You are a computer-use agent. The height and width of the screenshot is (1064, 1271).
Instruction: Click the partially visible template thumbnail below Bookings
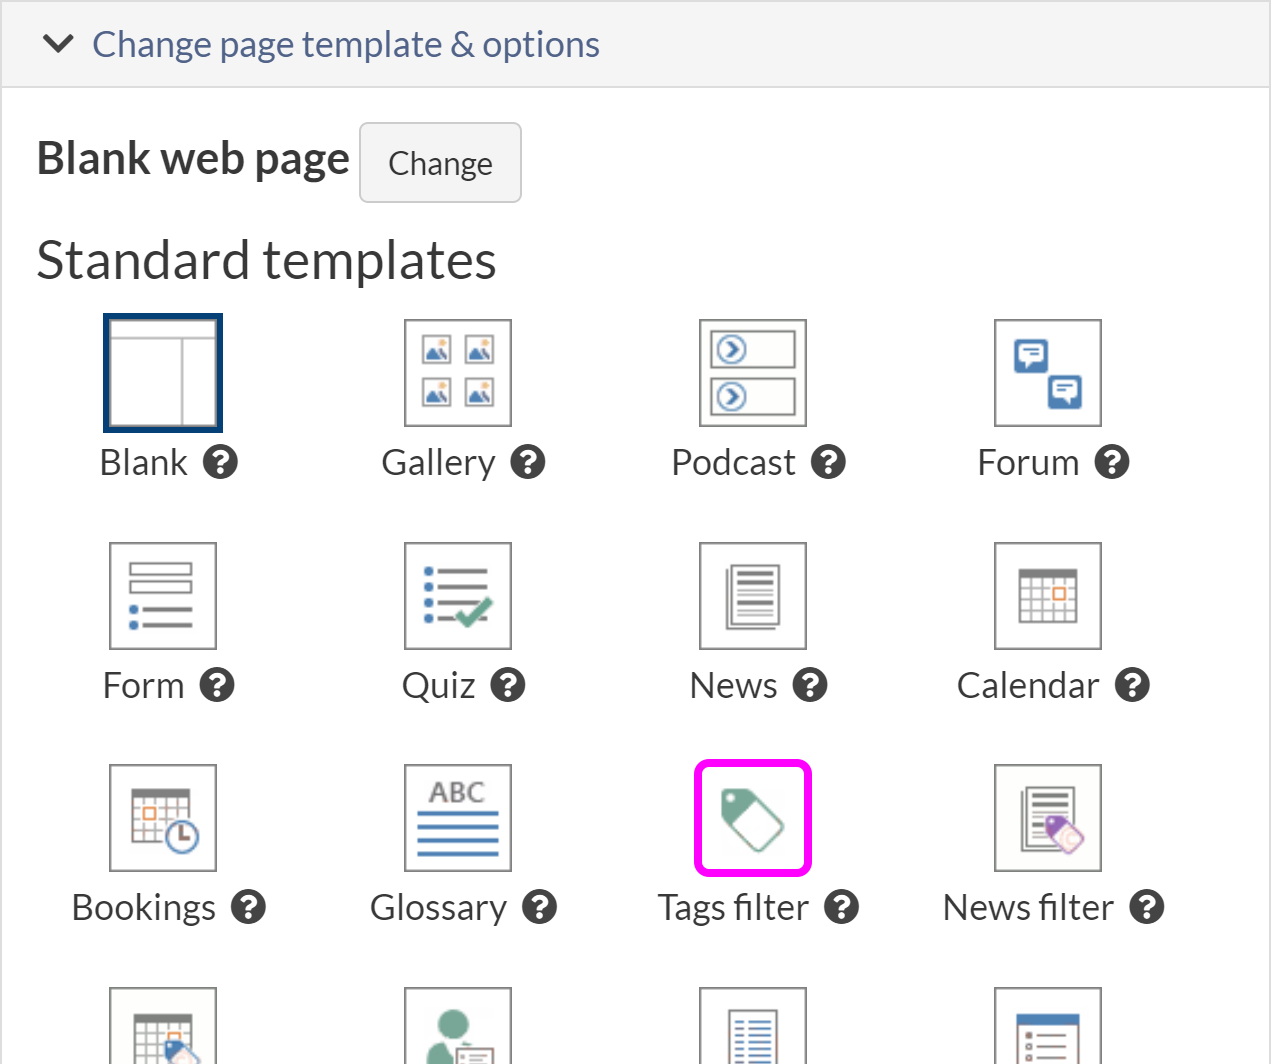[x=162, y=1030]
